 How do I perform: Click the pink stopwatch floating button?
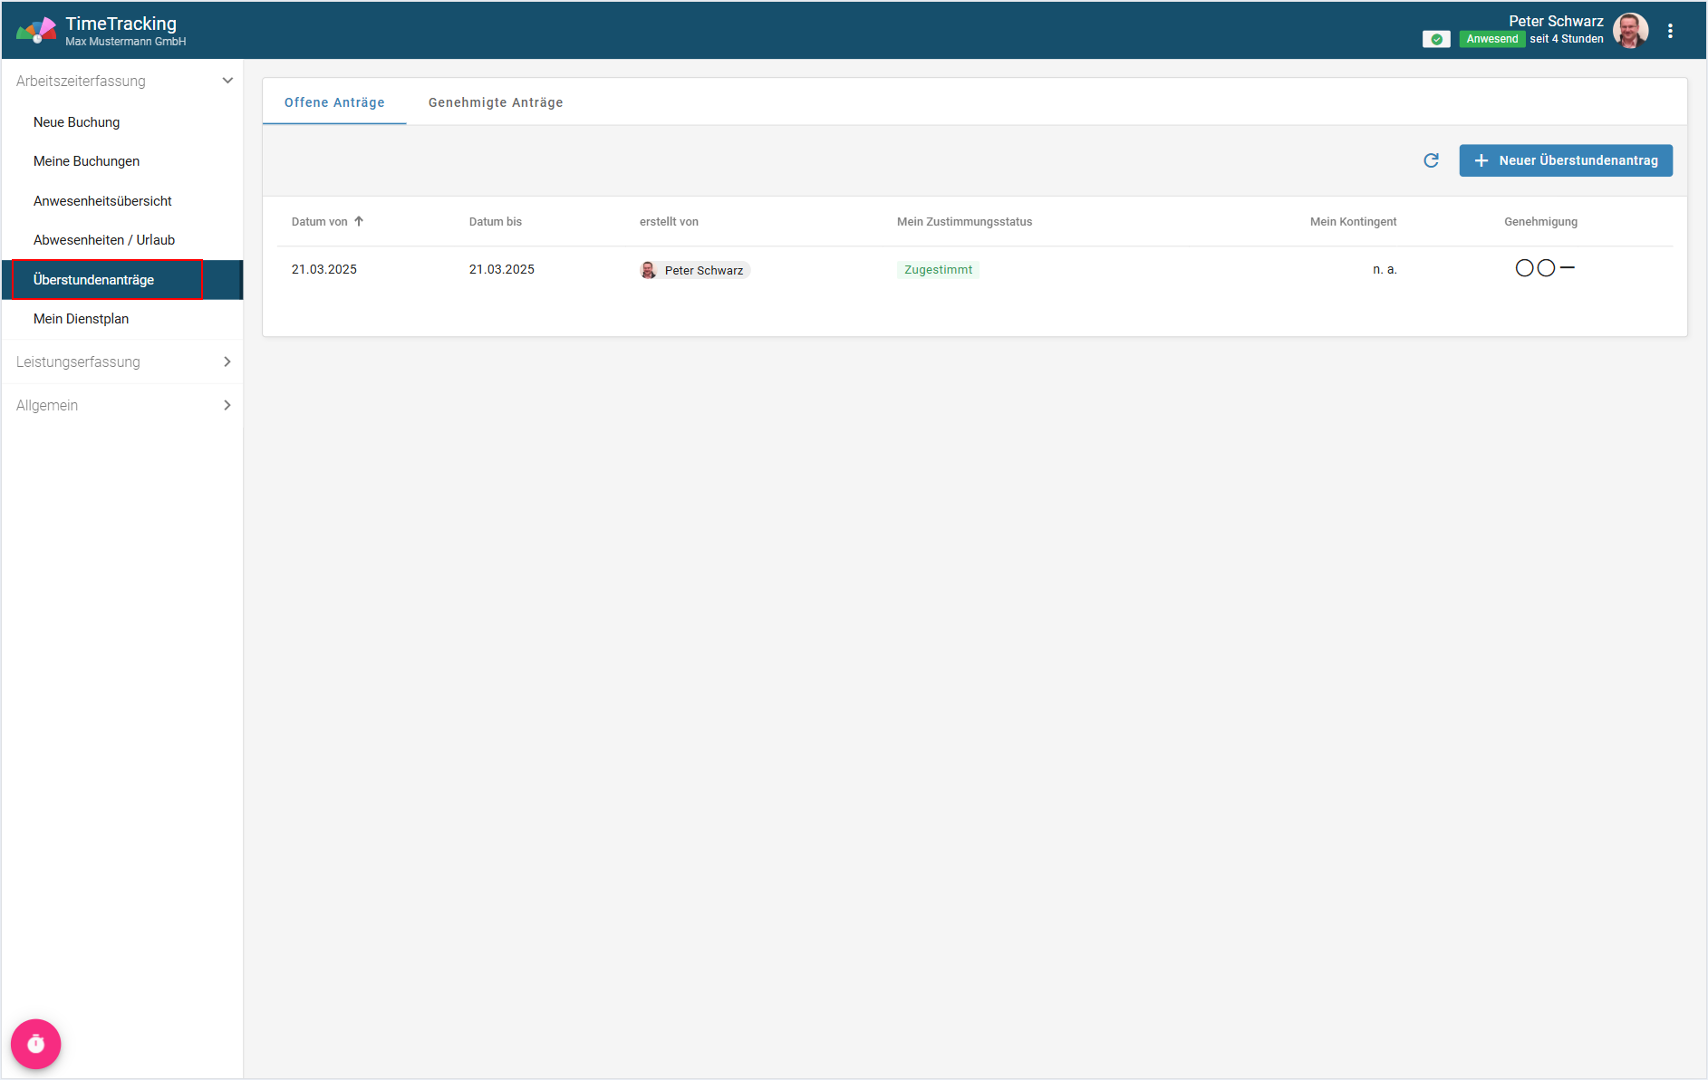point(36,1044)
